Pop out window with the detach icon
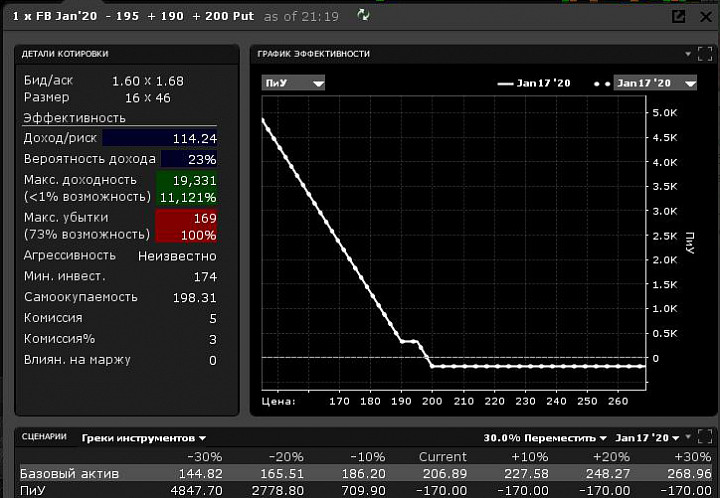 coord(678,17)
